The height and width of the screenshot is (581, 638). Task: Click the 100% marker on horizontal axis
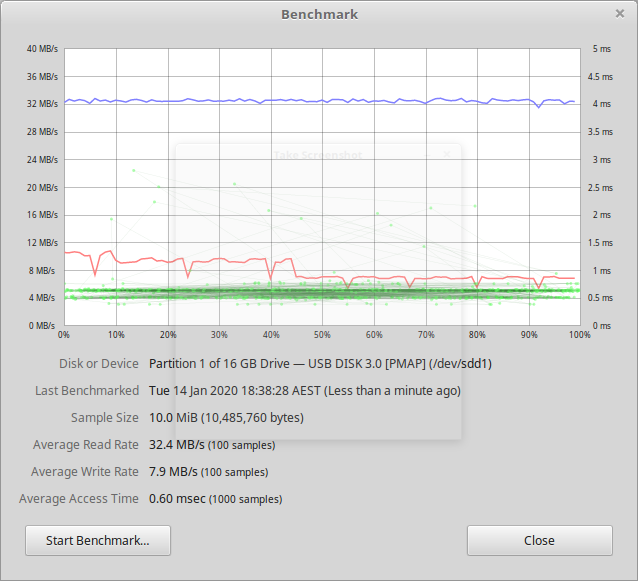coord(578,335)
